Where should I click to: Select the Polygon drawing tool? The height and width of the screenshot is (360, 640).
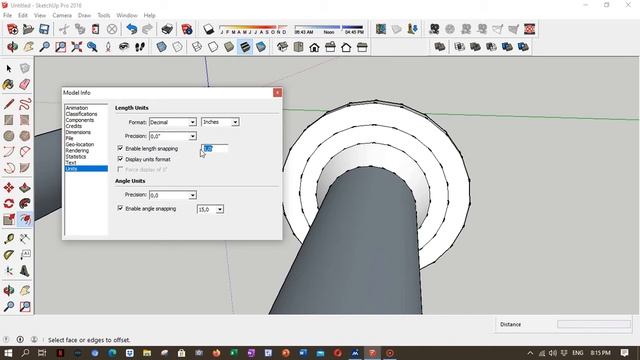click(x=25, y=136)
